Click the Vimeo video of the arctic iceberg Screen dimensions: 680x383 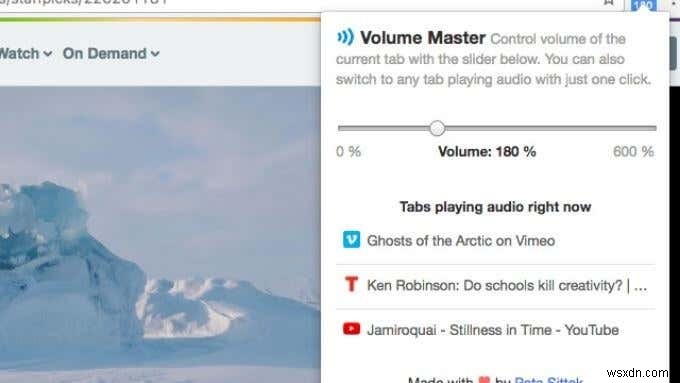[x=160, y=234]
